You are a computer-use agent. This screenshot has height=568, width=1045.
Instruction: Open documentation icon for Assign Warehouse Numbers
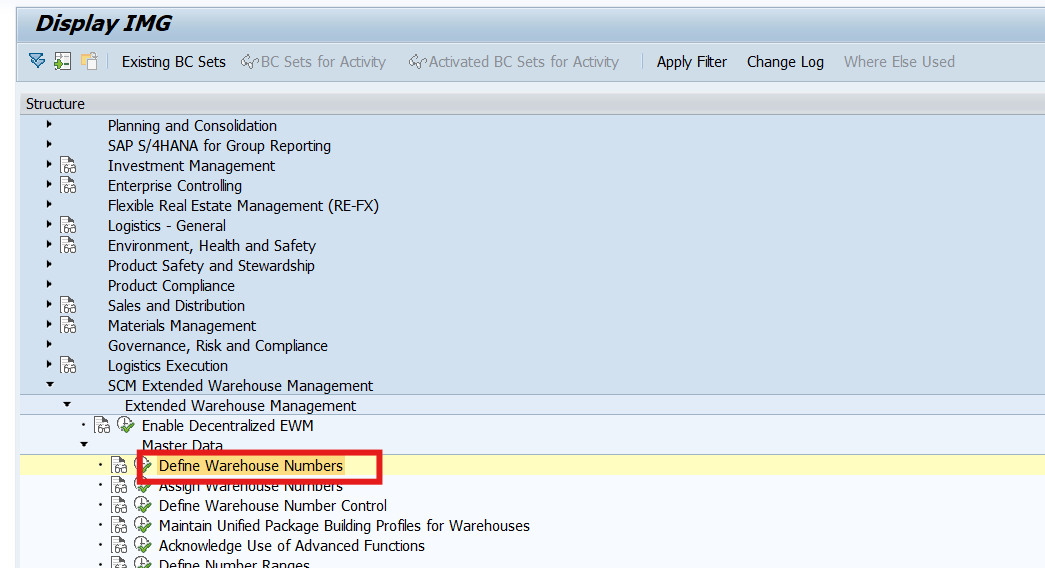119,485
